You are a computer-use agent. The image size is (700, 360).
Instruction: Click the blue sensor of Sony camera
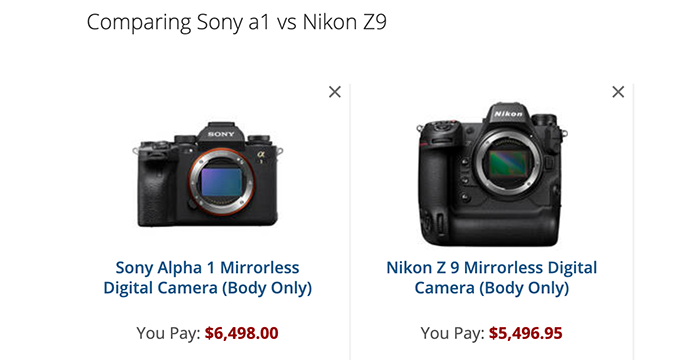(x=221, y=182)
